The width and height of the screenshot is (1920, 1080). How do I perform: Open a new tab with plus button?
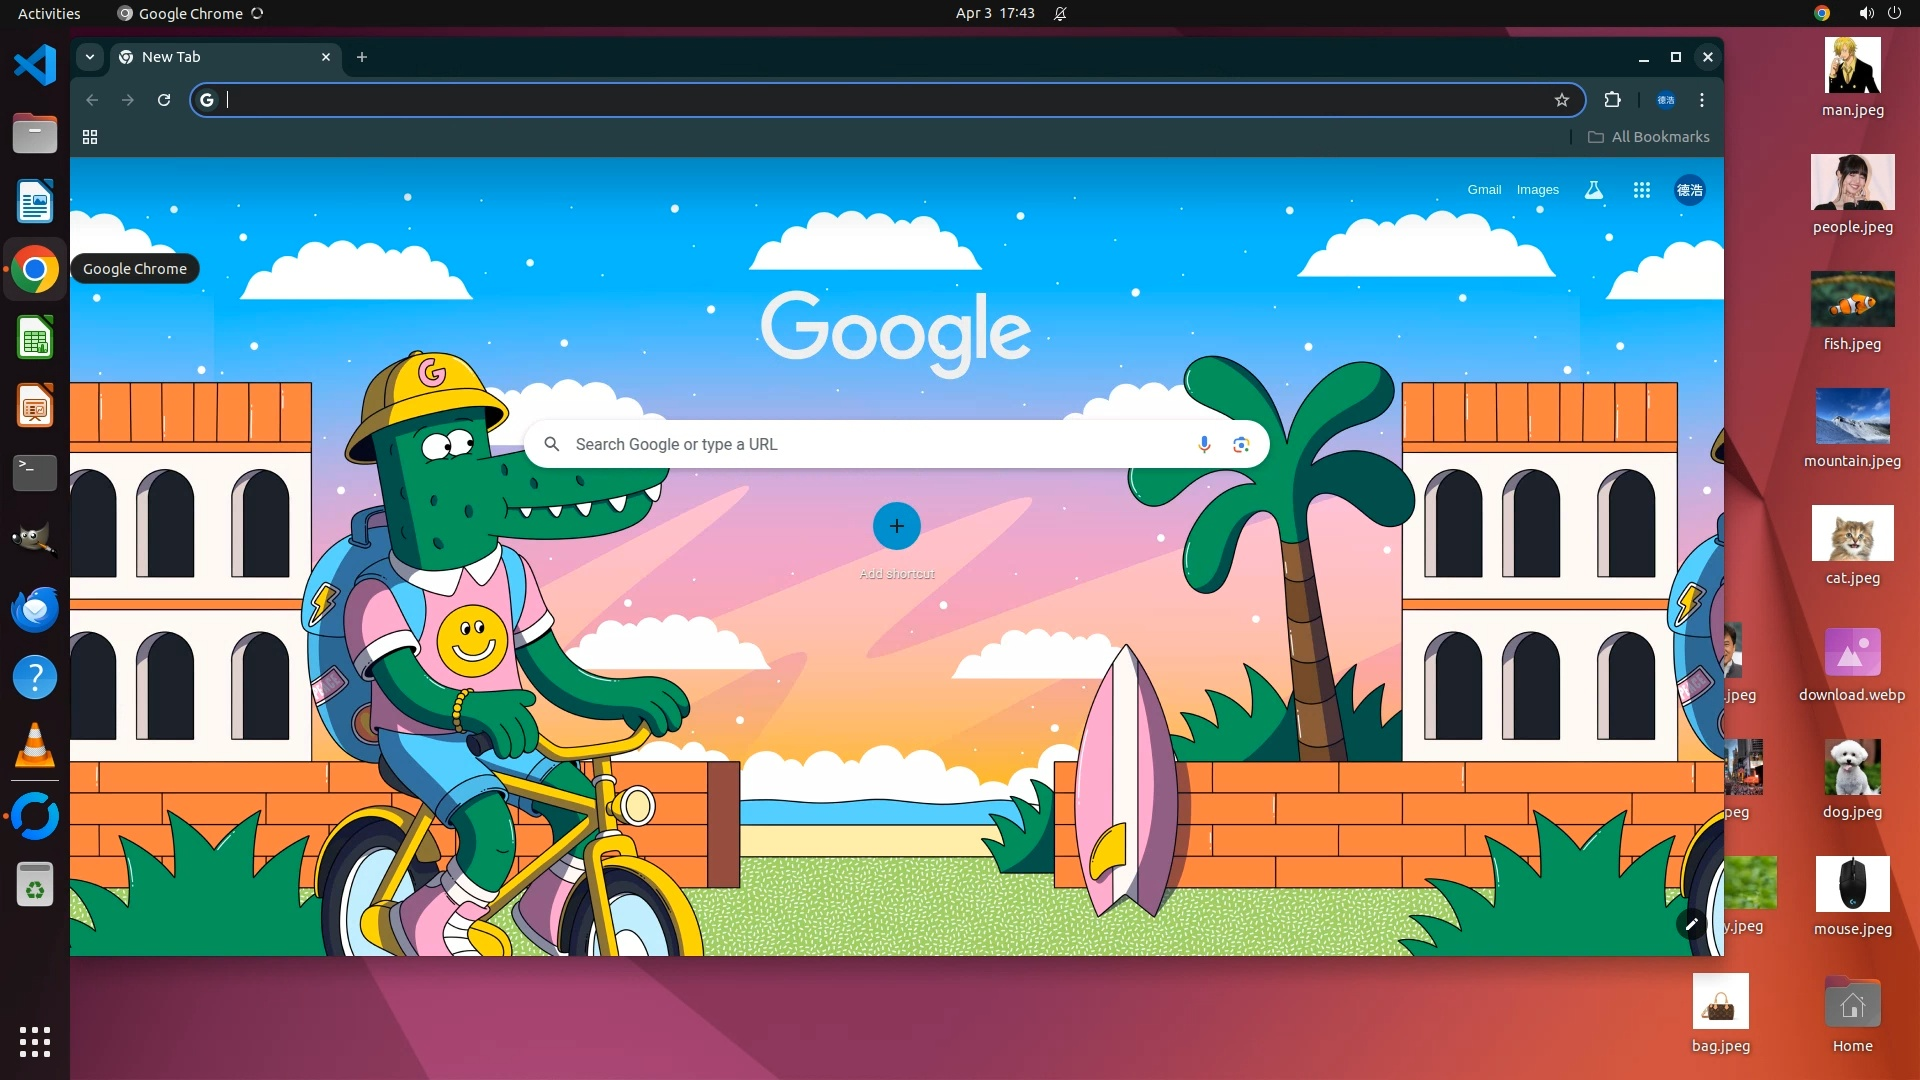362,57
